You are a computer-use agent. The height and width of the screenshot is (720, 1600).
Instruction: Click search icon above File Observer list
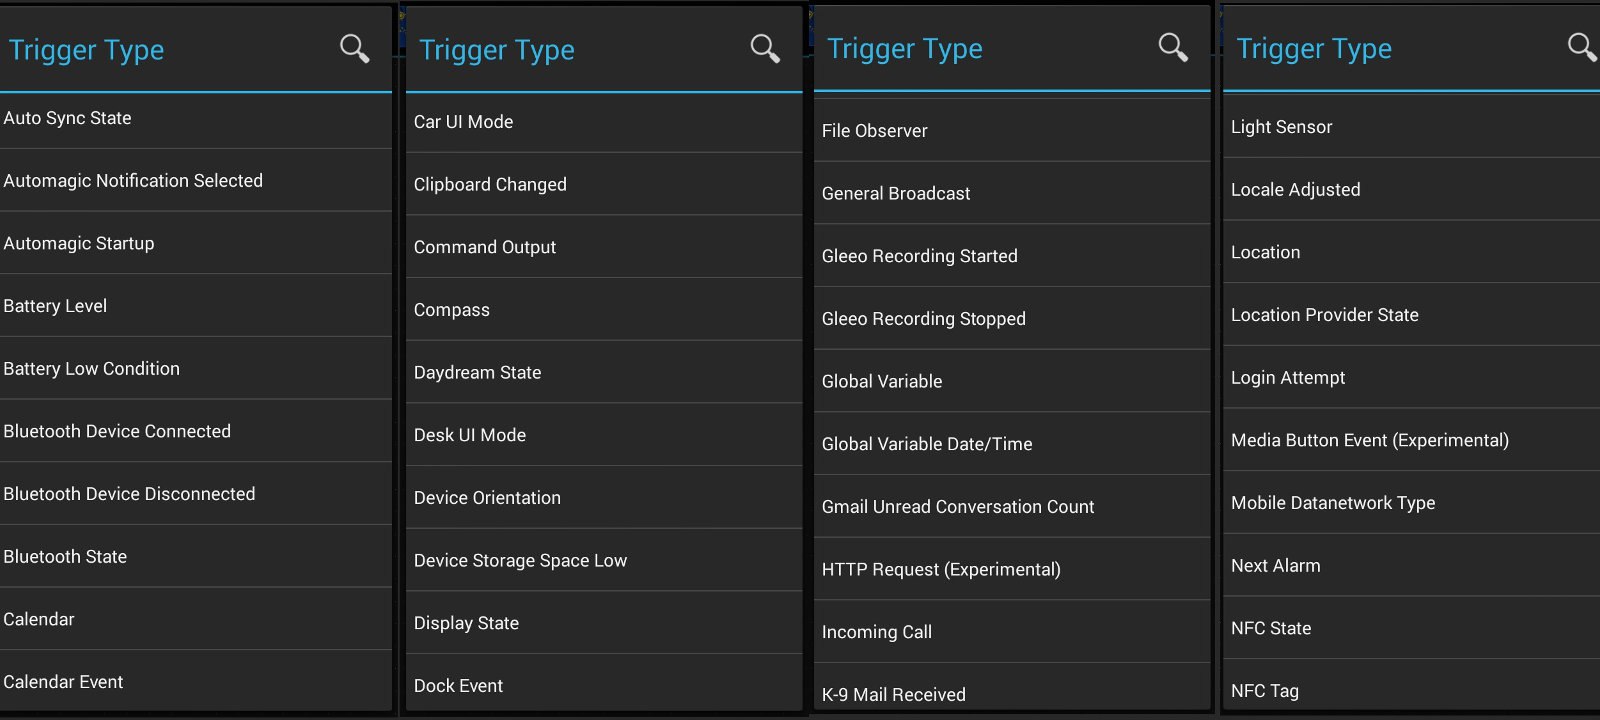pyautogui.click(x=1173, y=47)
